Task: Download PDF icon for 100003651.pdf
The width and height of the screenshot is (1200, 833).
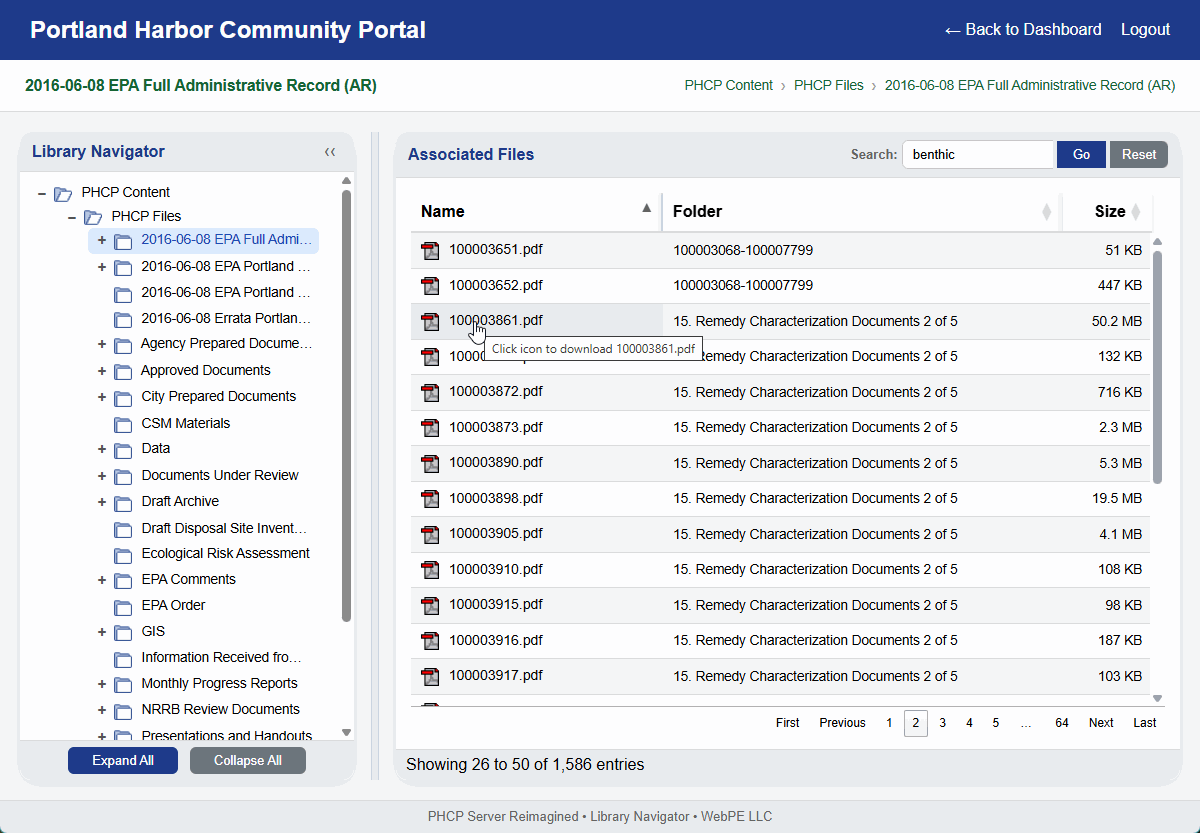Action: point(430,250)
